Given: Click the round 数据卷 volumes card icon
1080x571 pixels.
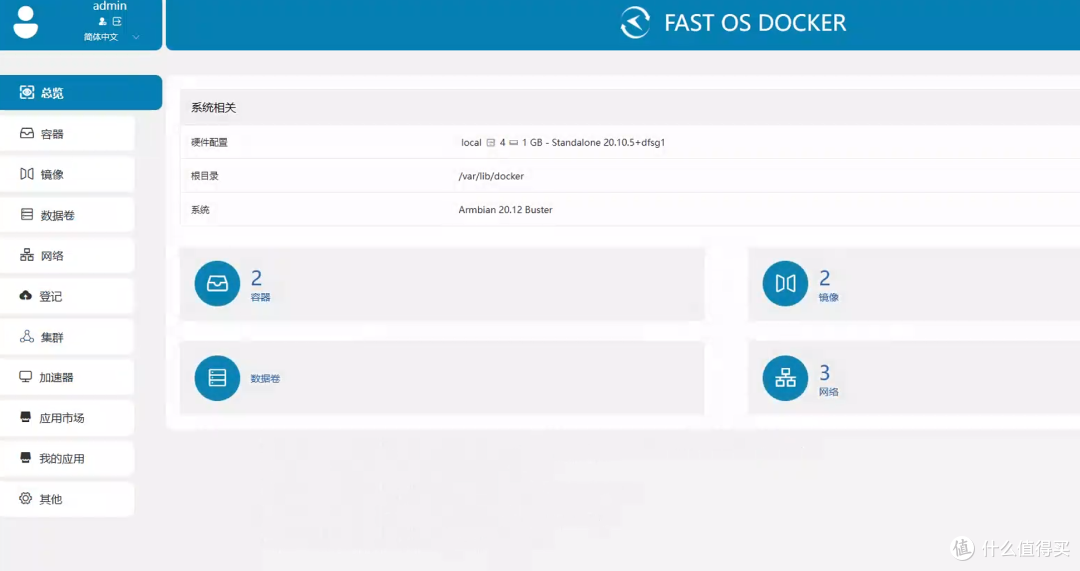Looking at the screenshot, I should point(217,378).
